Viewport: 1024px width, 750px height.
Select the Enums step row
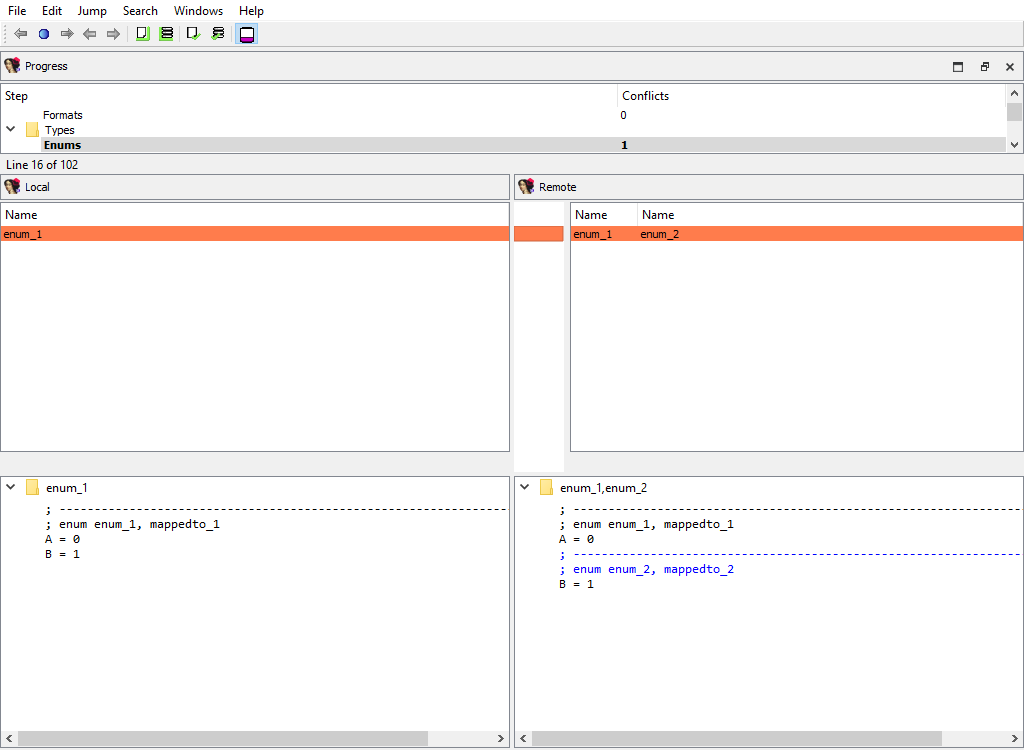click(x=62, y=145)
